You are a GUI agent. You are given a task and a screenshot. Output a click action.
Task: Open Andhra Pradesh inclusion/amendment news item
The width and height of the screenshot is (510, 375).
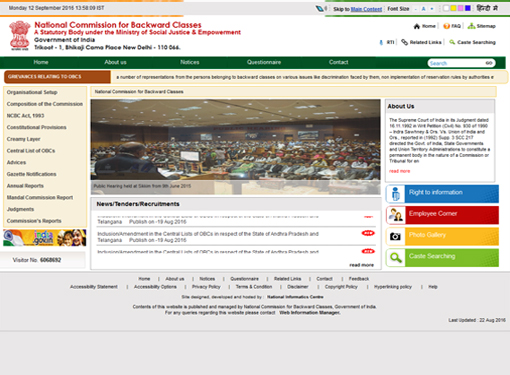coord(208,237)
